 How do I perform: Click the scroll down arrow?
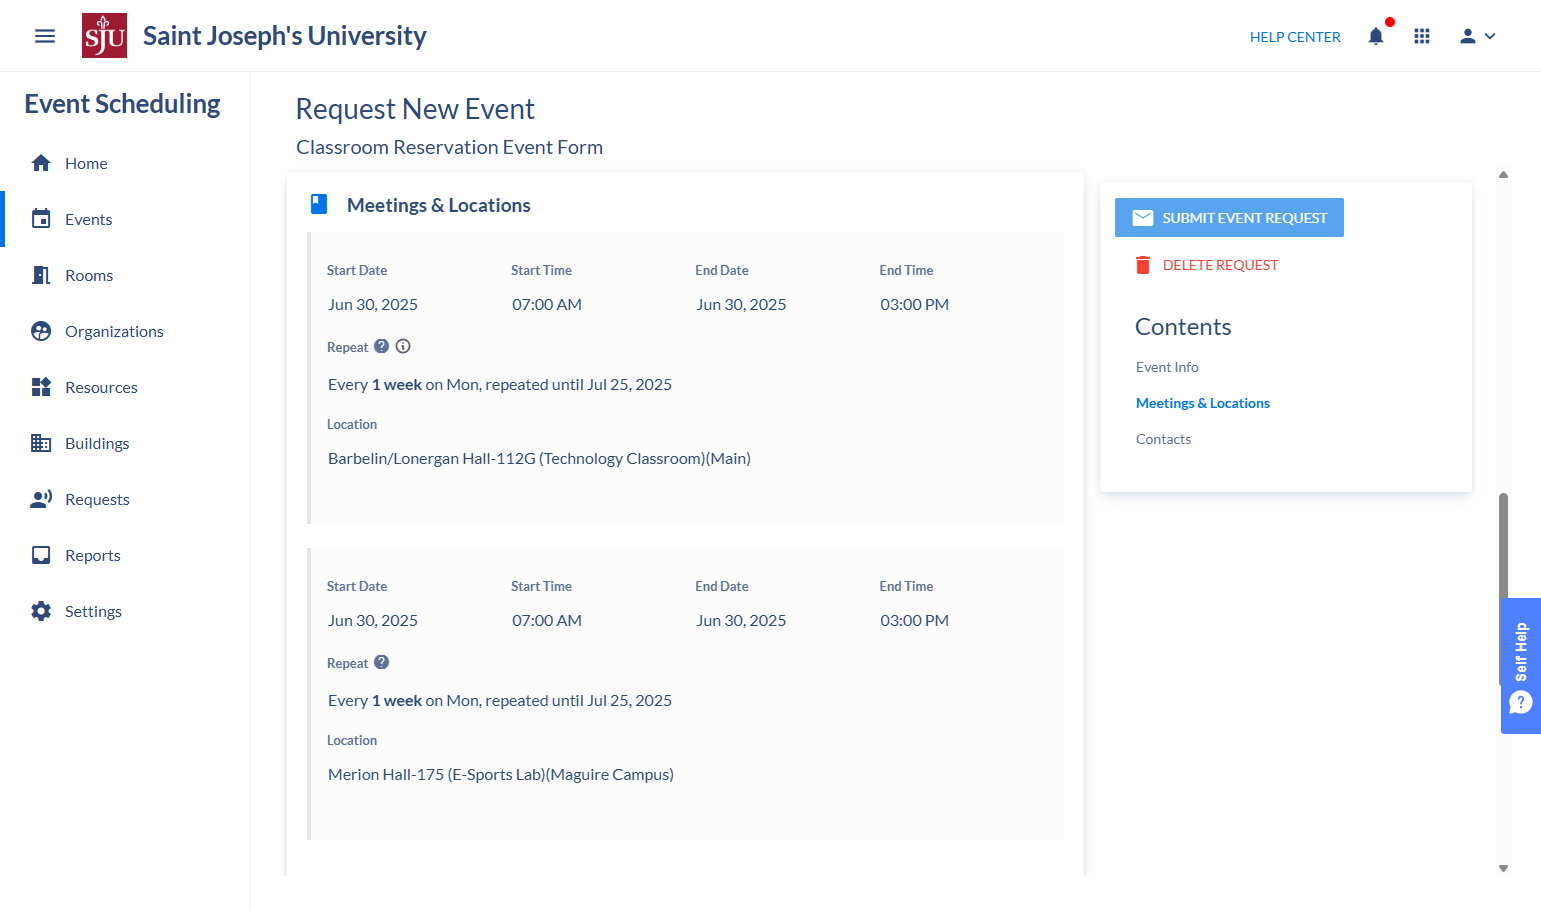1503,869
